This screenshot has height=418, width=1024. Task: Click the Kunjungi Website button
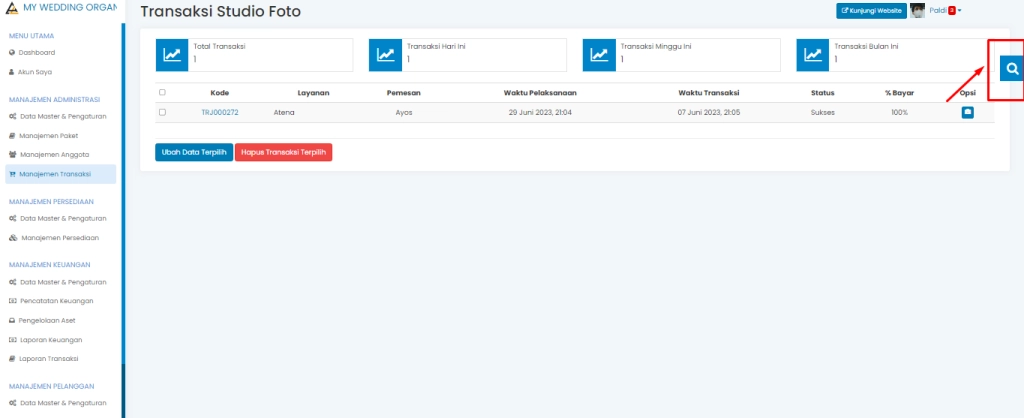coord(870,11)
